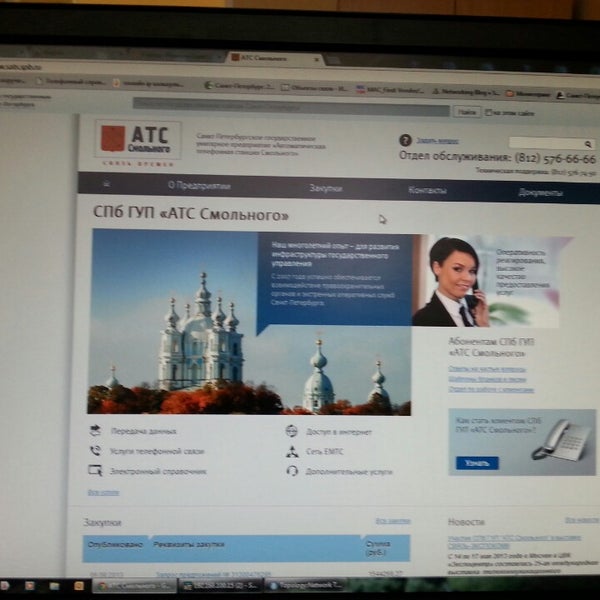Click the Все новости link
Viewport: 600px width, 600px height.
point(581,520)
